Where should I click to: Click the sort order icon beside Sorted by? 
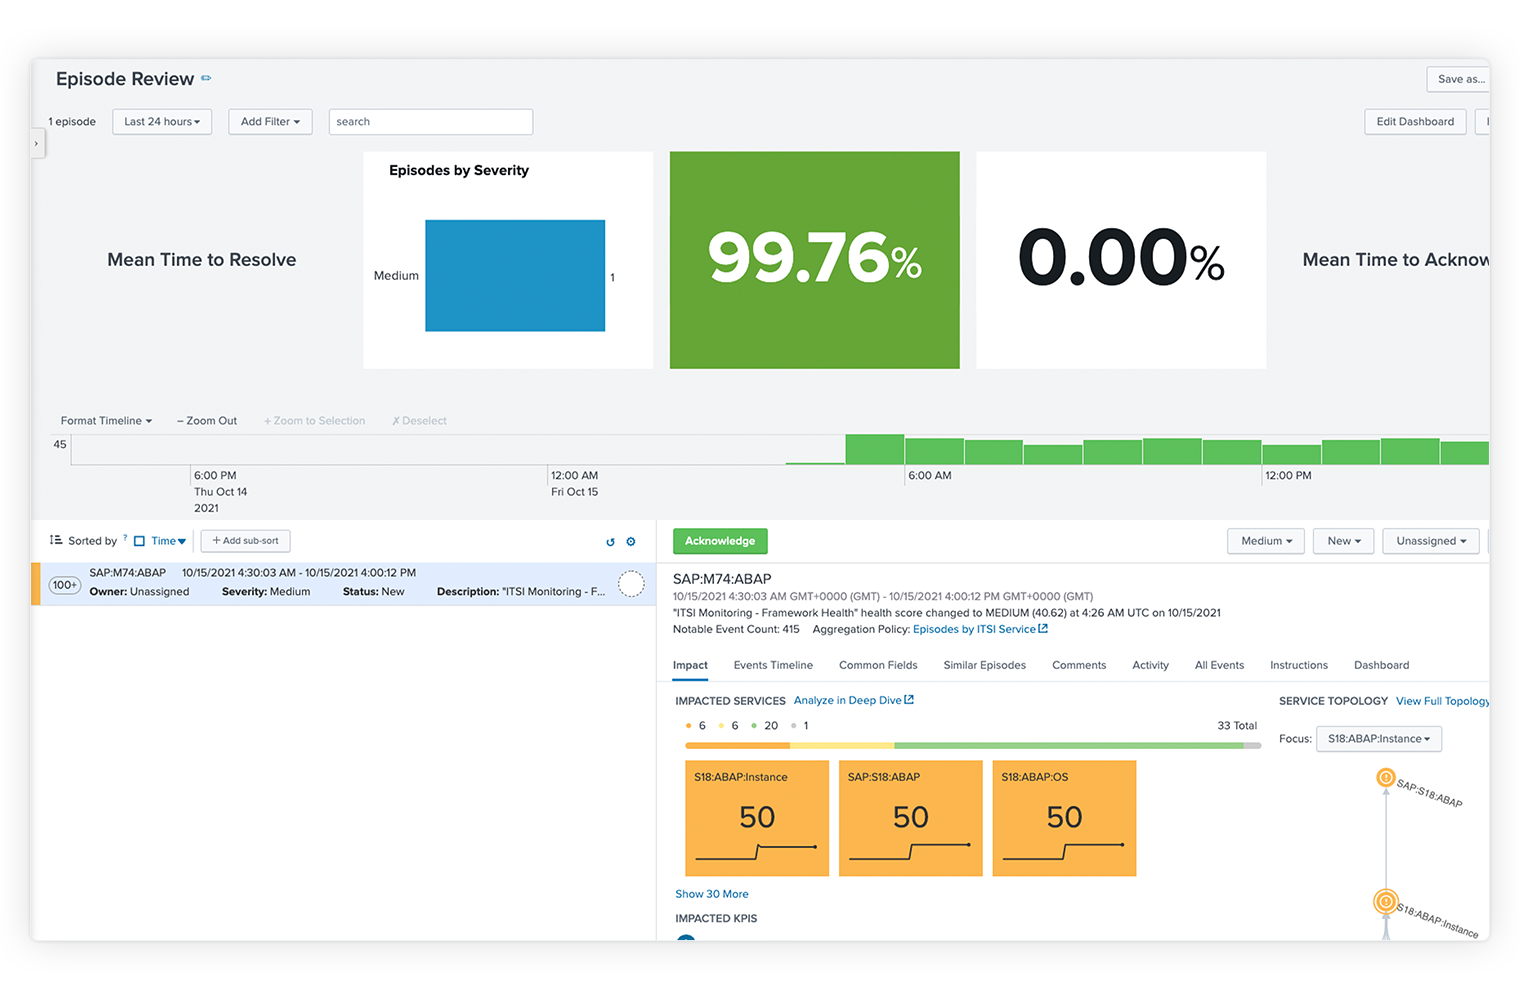54,540
